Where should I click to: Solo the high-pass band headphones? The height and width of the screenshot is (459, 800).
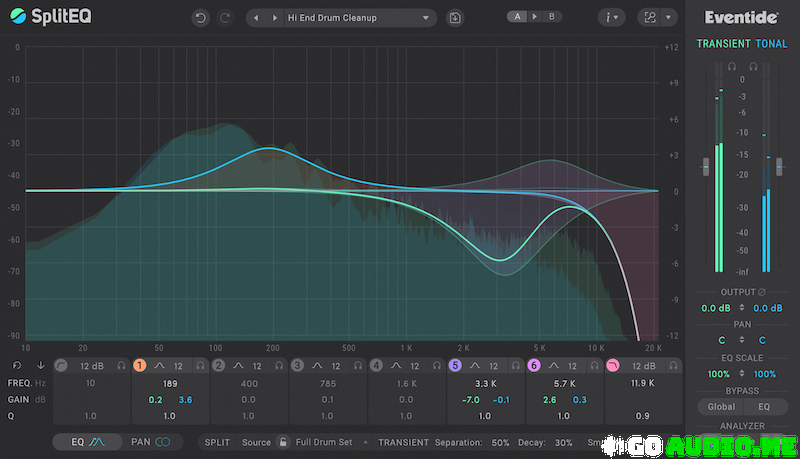point(121,366)
